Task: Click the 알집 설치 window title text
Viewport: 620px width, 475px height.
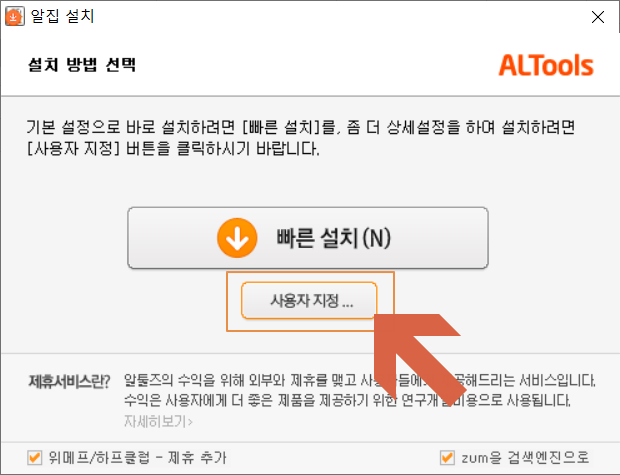Action: click(x=62, y=16)
